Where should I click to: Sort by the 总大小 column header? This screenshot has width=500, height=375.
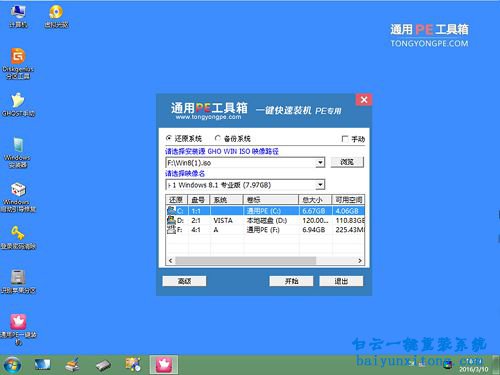click(315, 200)
